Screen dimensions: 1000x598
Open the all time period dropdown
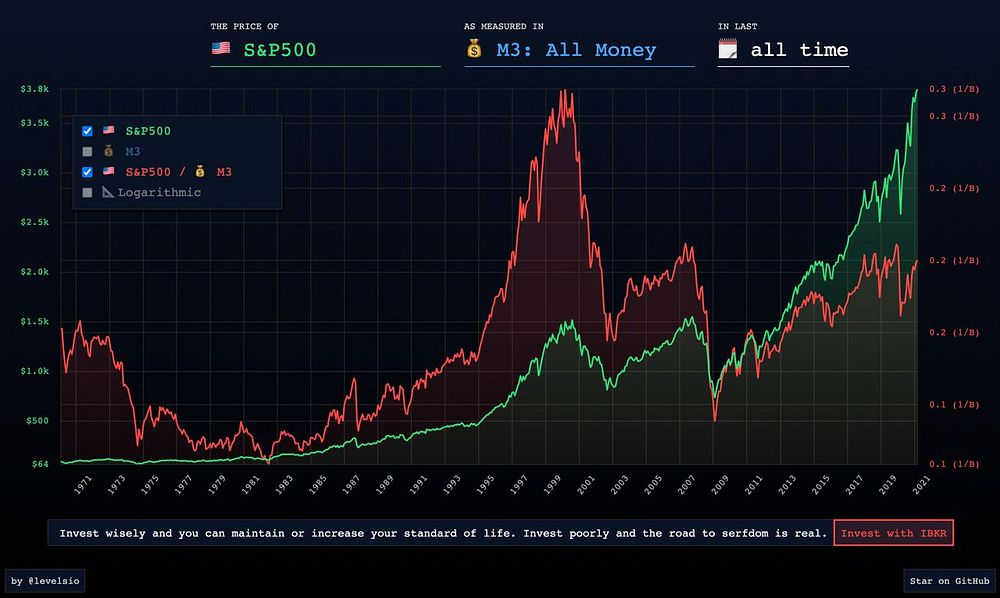click(x=783, y=50)
